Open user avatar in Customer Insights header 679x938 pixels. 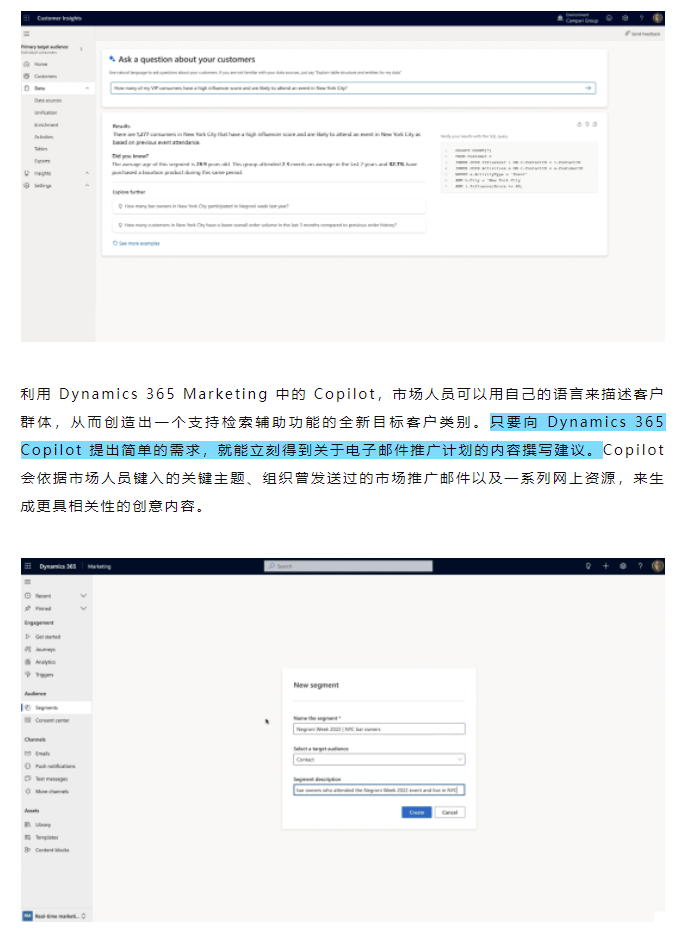pyautogui.click(x=657, y=18)
